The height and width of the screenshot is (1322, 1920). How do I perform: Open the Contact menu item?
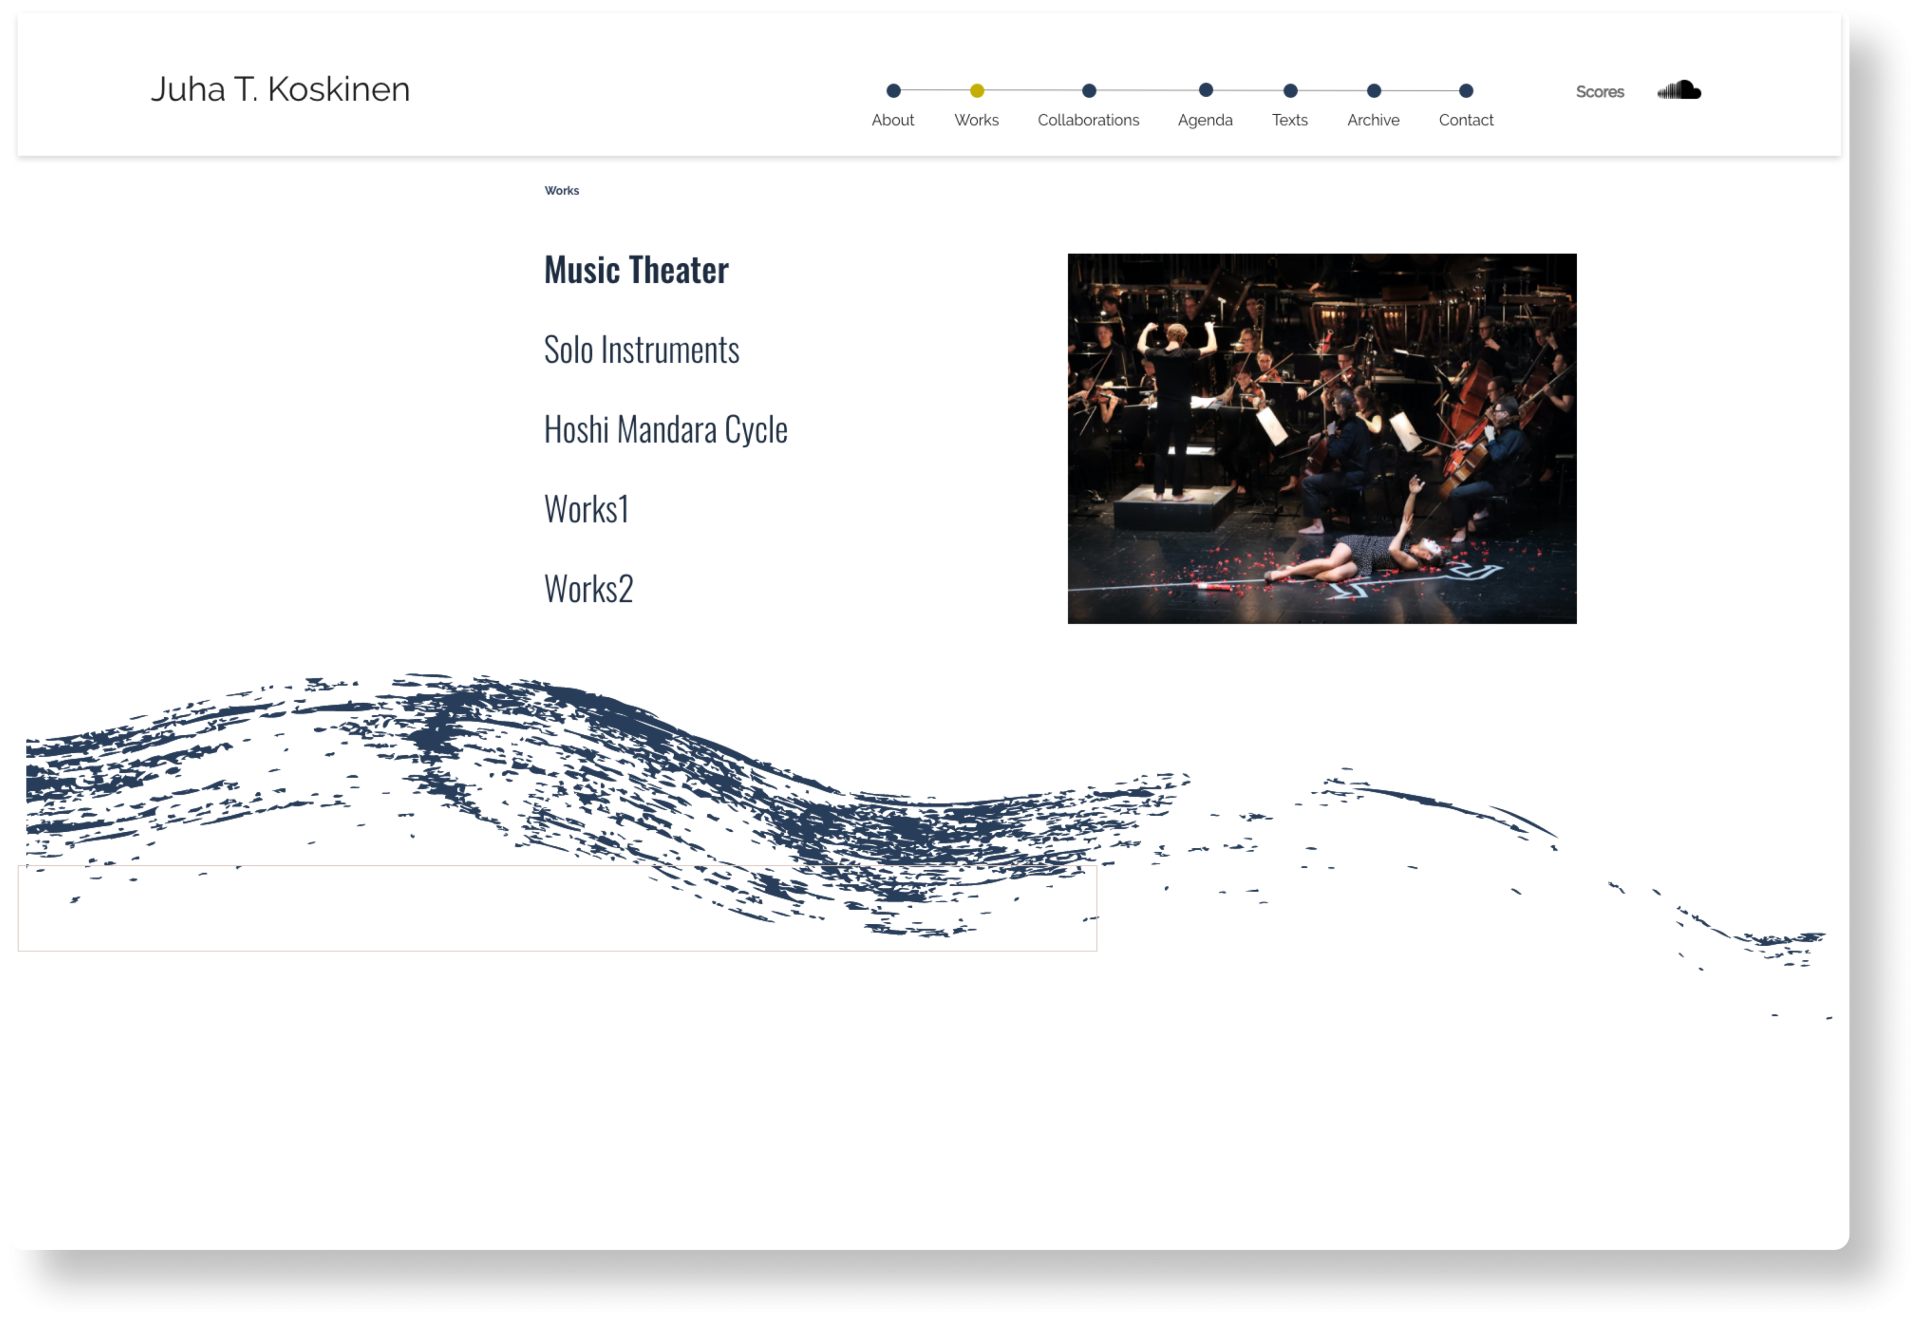tap(1466, 120)
